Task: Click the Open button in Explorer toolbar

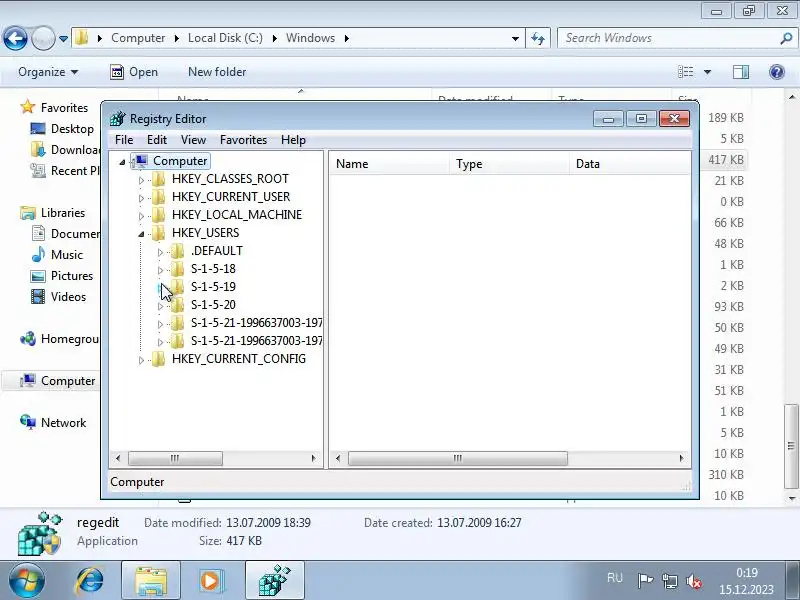Action: click(134, 72)
